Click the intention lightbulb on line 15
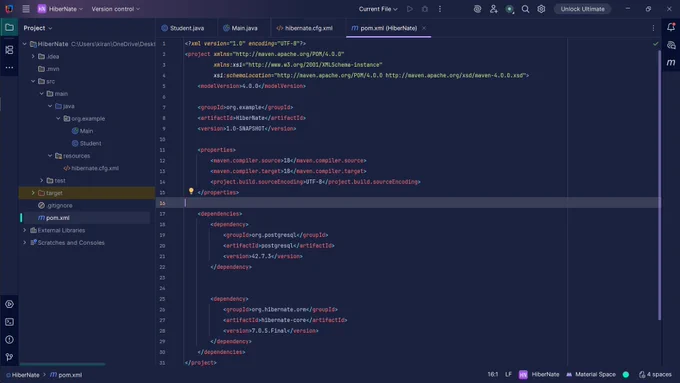Image resolution: width=680 pixels, height=383 pixels. coord(191,191)
